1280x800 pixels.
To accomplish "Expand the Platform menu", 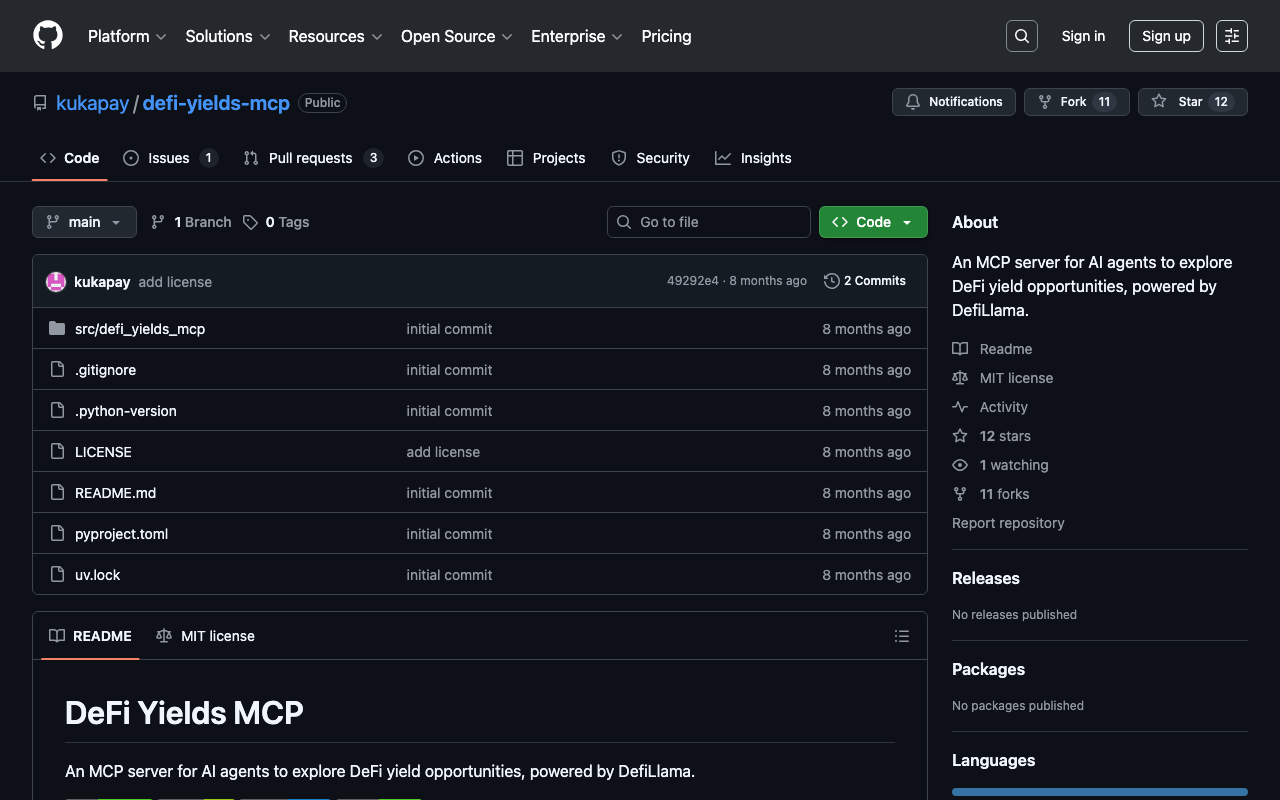I will click(x=127, y=36).
